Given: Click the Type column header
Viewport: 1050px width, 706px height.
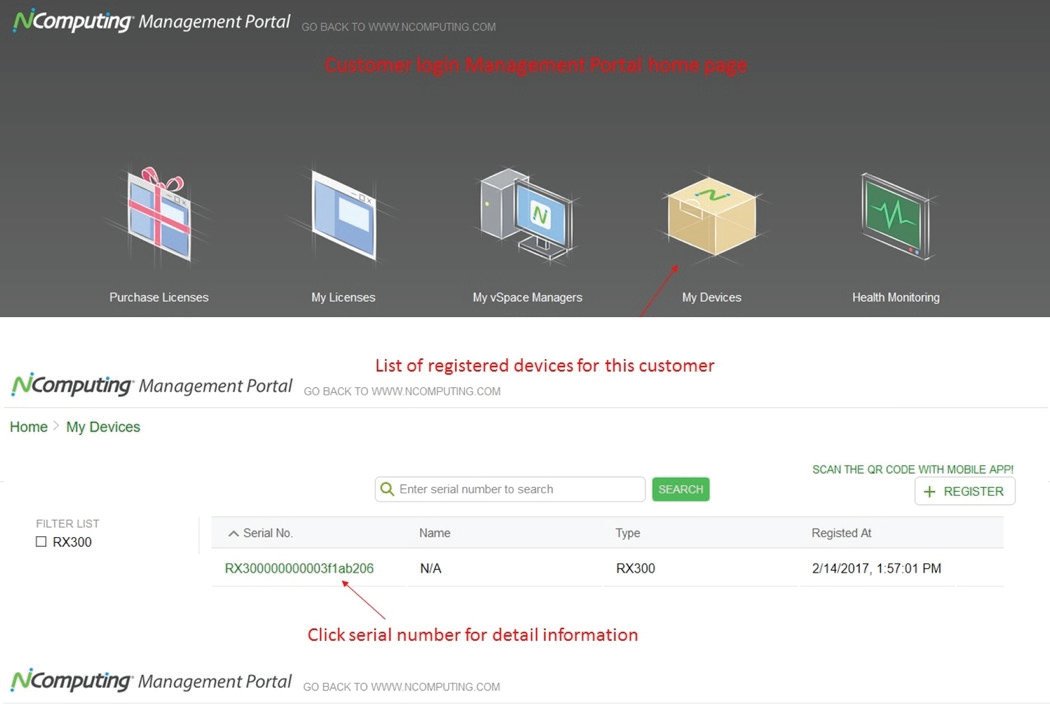Looking at the screenshot, I should coord(628,533).
